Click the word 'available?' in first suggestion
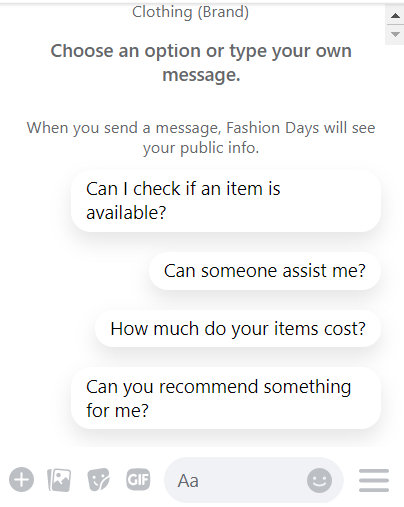This screenshot has width=404, height=507. click(126, 213)
